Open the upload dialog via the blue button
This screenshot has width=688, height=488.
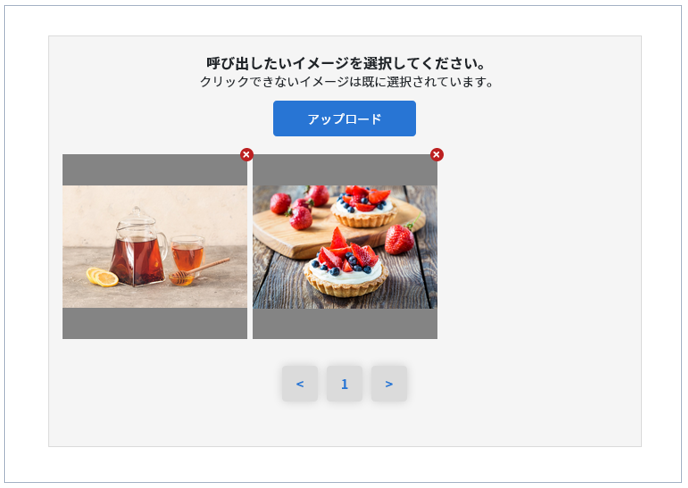coord(344,118)
